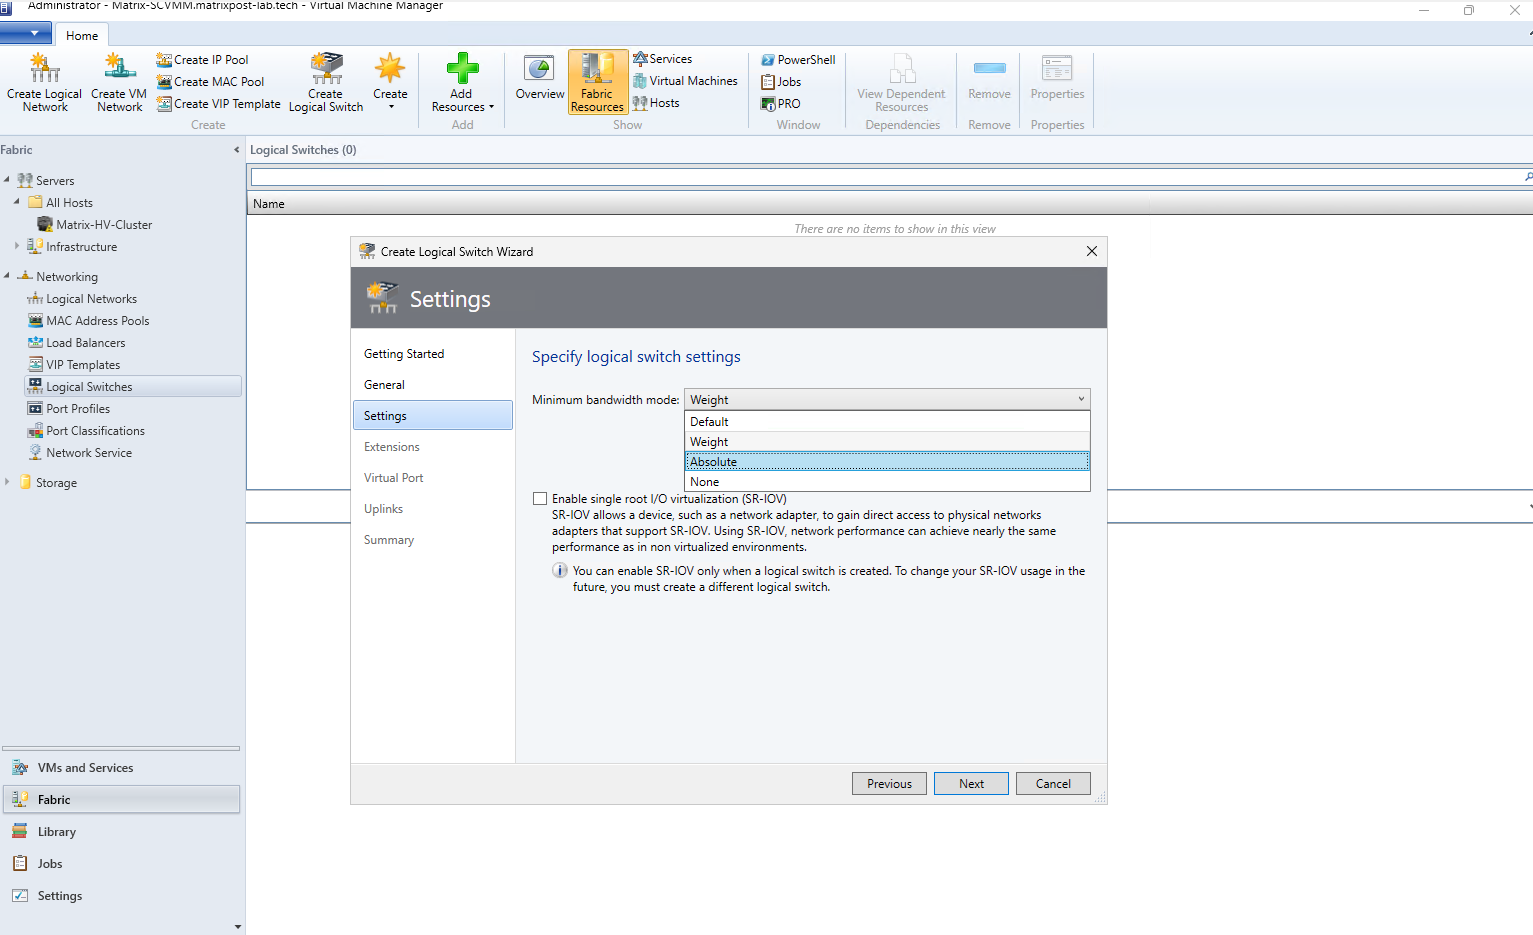The image size is (1533, 935).
Task: Click the Logical Switches search field
Action: [885, 177]
